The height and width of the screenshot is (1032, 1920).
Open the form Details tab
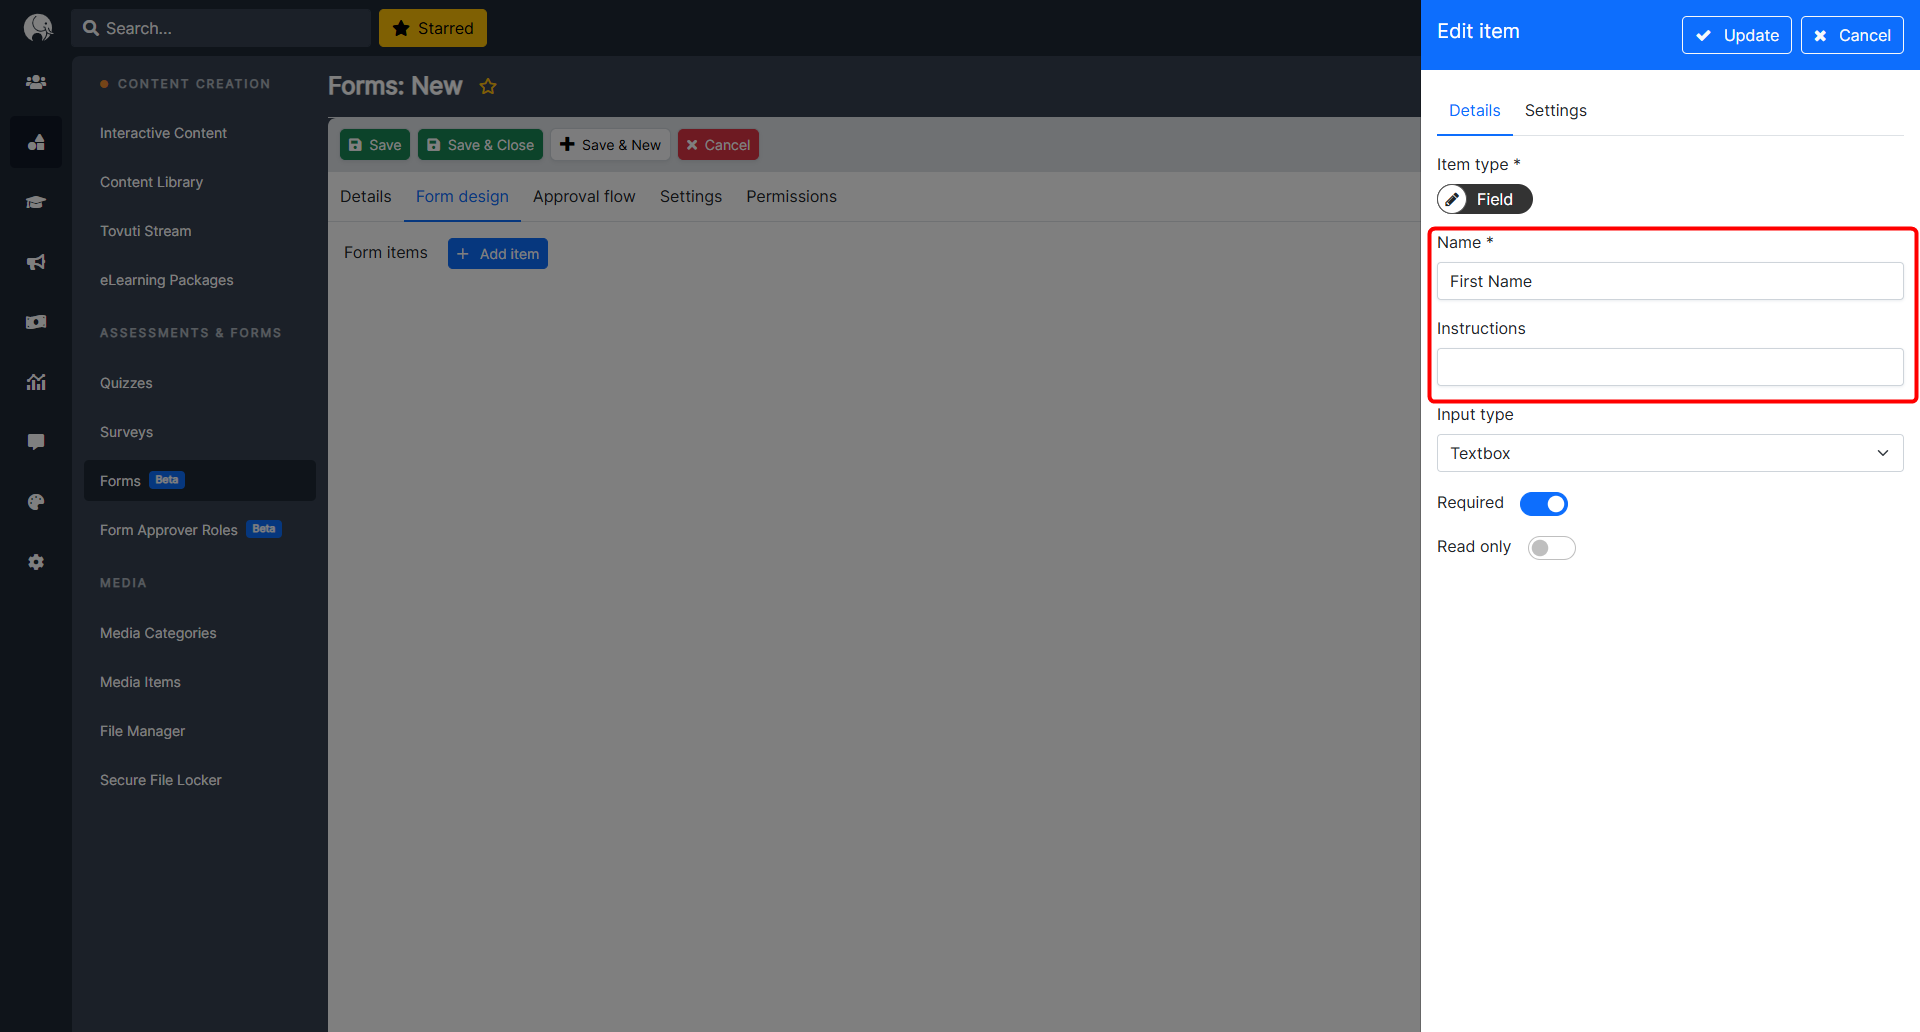click(365, 196)
